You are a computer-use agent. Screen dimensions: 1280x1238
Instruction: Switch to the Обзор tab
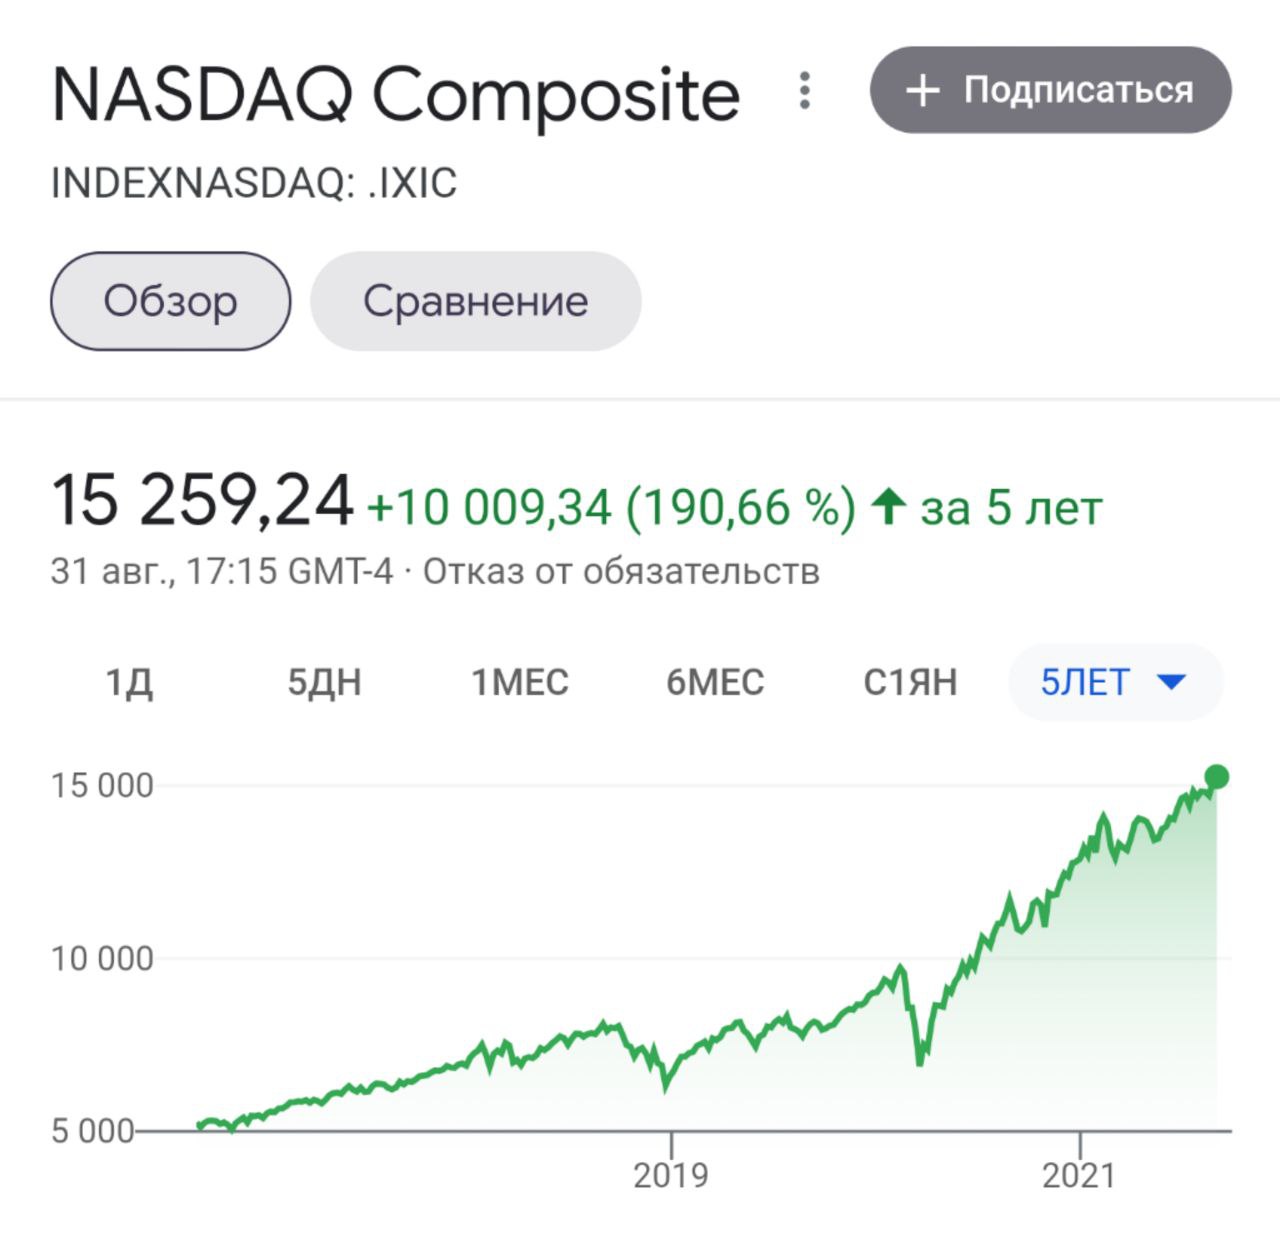point(171,301)
